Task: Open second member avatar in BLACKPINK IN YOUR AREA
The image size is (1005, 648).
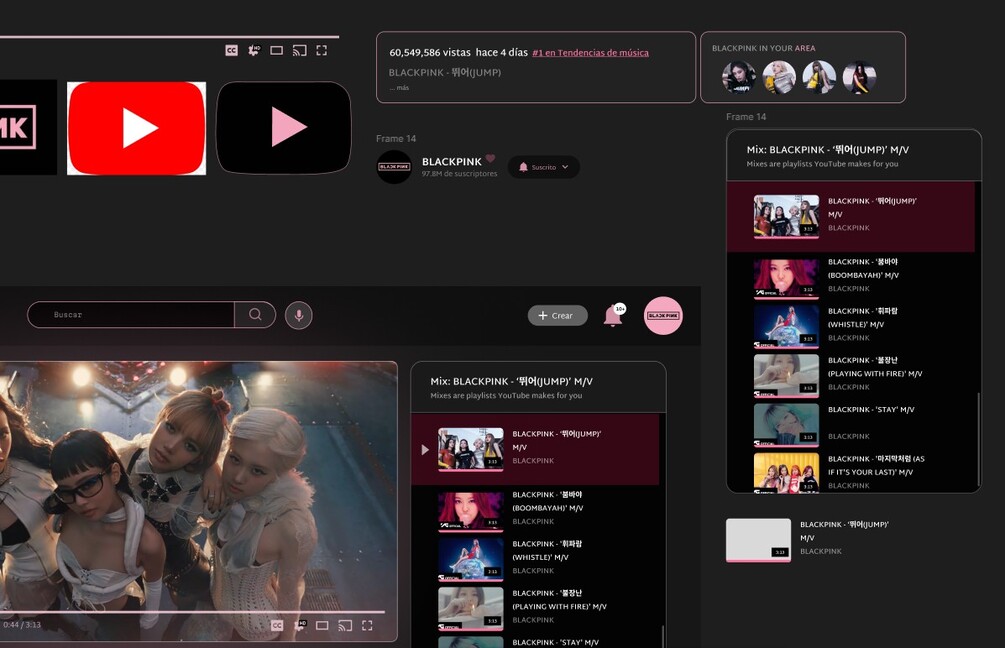Action: [x=779, y=77]
